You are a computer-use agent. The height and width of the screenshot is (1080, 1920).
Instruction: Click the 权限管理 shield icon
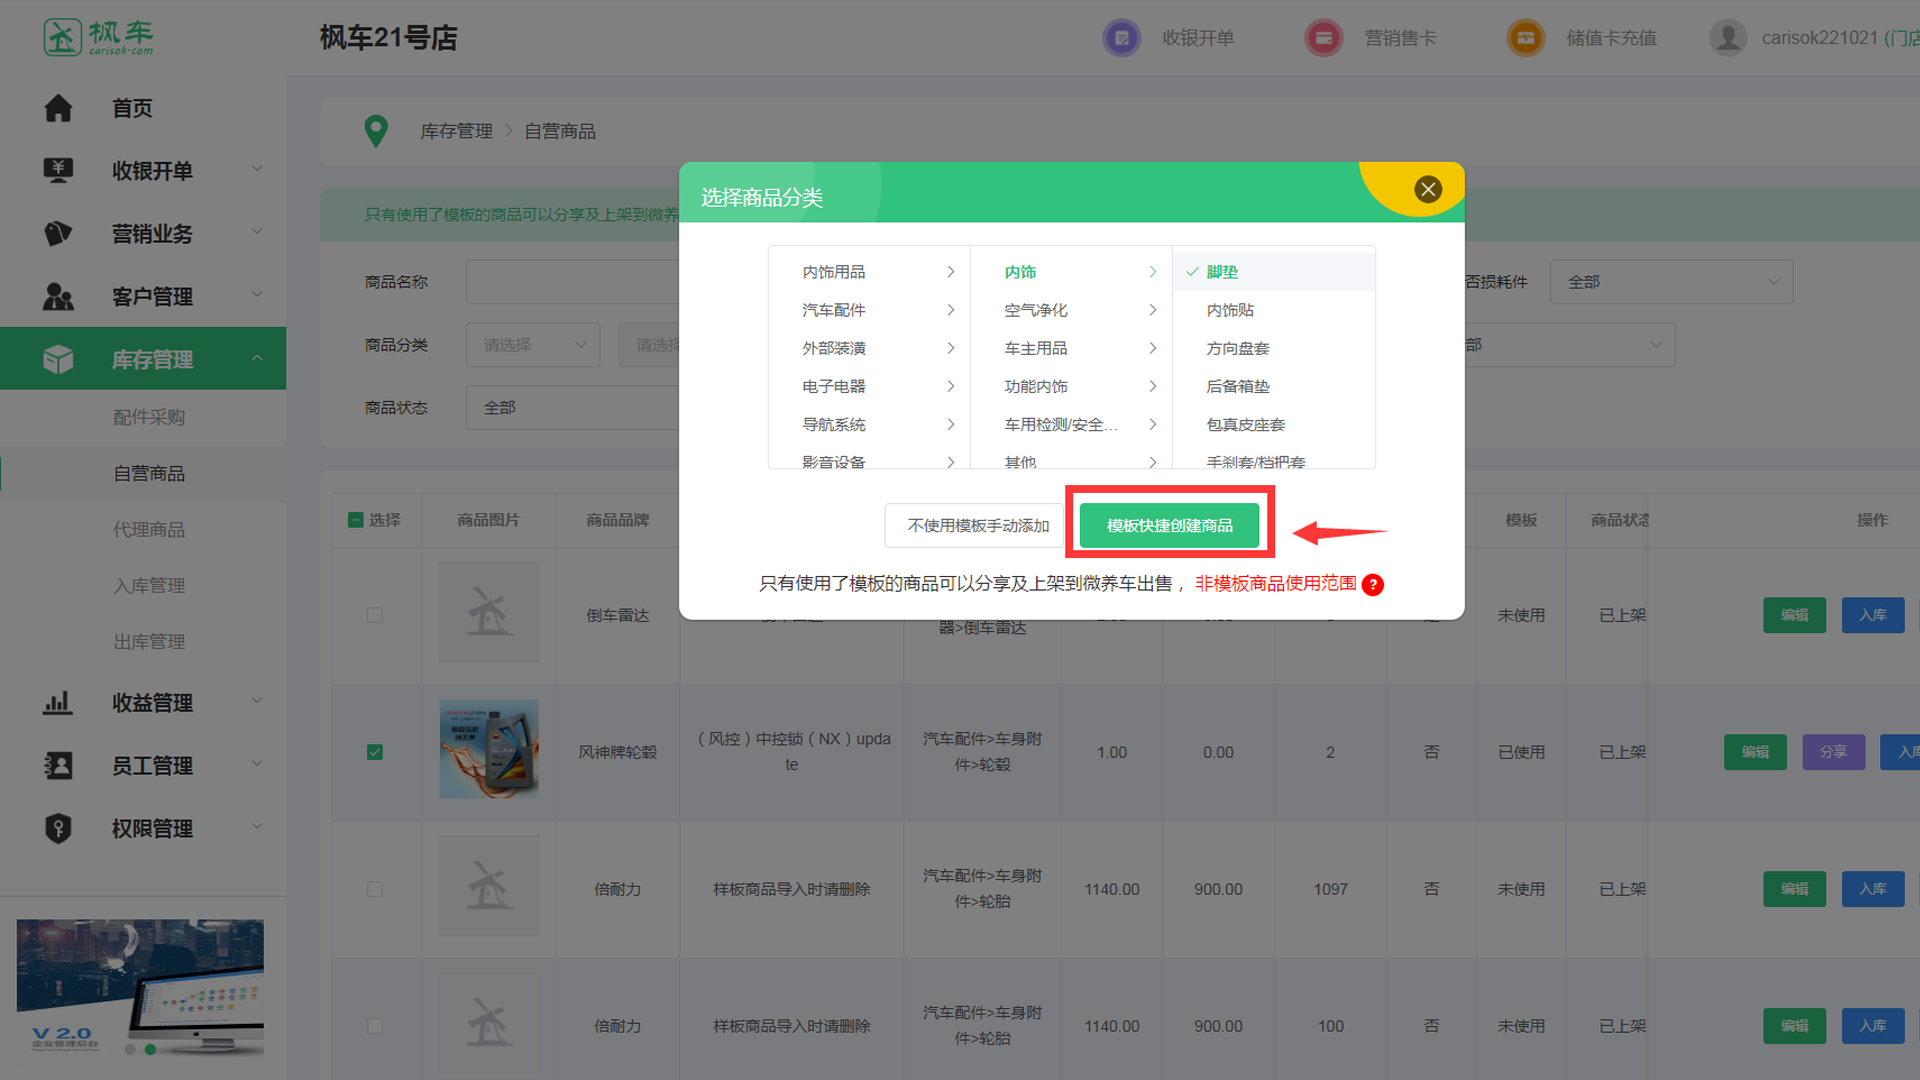(x=58, y=828)
